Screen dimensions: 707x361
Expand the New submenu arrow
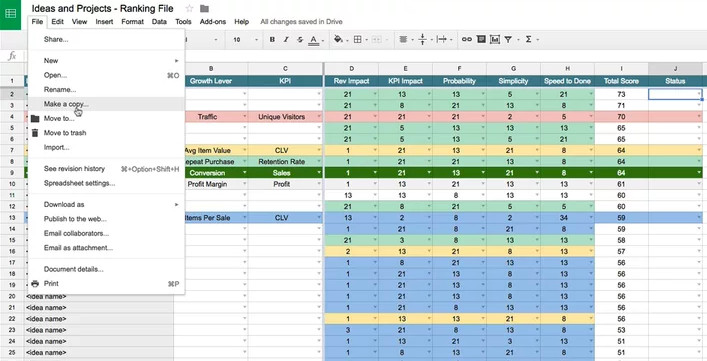[x=177, y=60]
